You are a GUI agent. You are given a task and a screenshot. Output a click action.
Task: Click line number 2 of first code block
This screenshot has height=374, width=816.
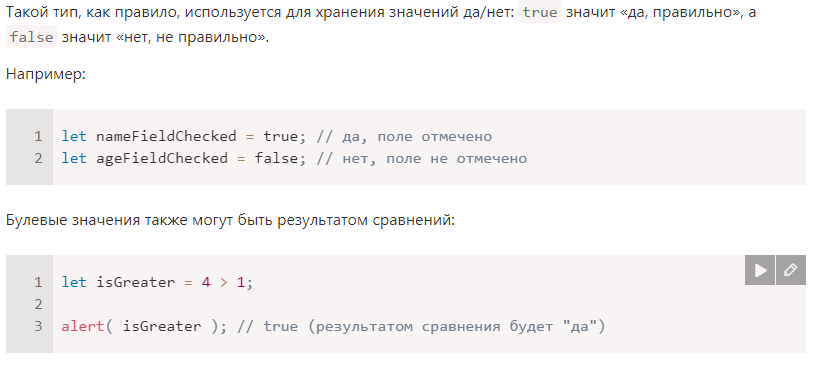coord(39,158)
